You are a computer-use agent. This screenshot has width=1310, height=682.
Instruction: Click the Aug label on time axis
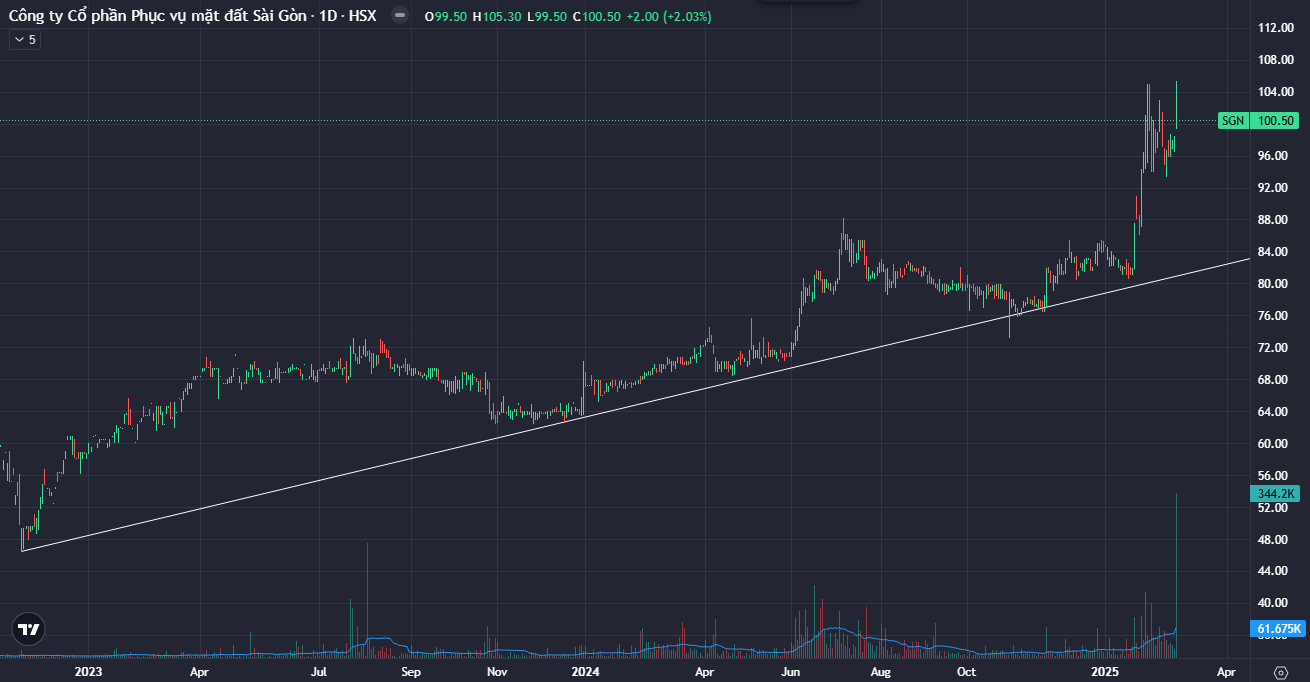point(881,672)
